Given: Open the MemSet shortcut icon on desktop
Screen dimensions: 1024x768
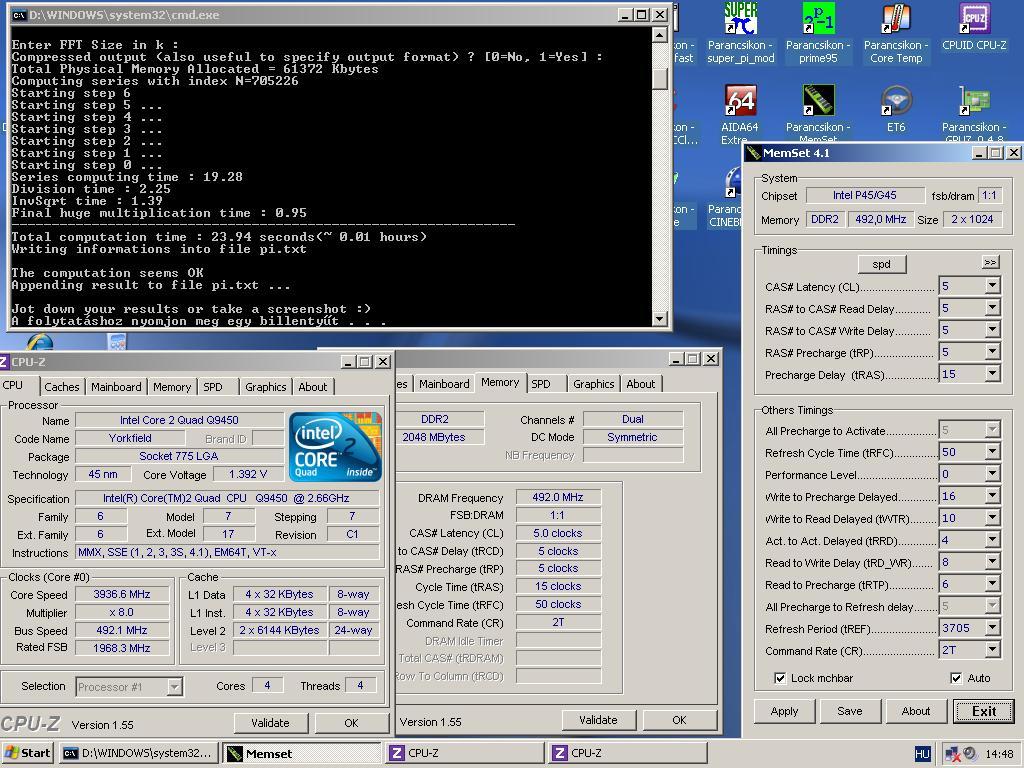Looking at the screenshot, I should pos(818,114).
